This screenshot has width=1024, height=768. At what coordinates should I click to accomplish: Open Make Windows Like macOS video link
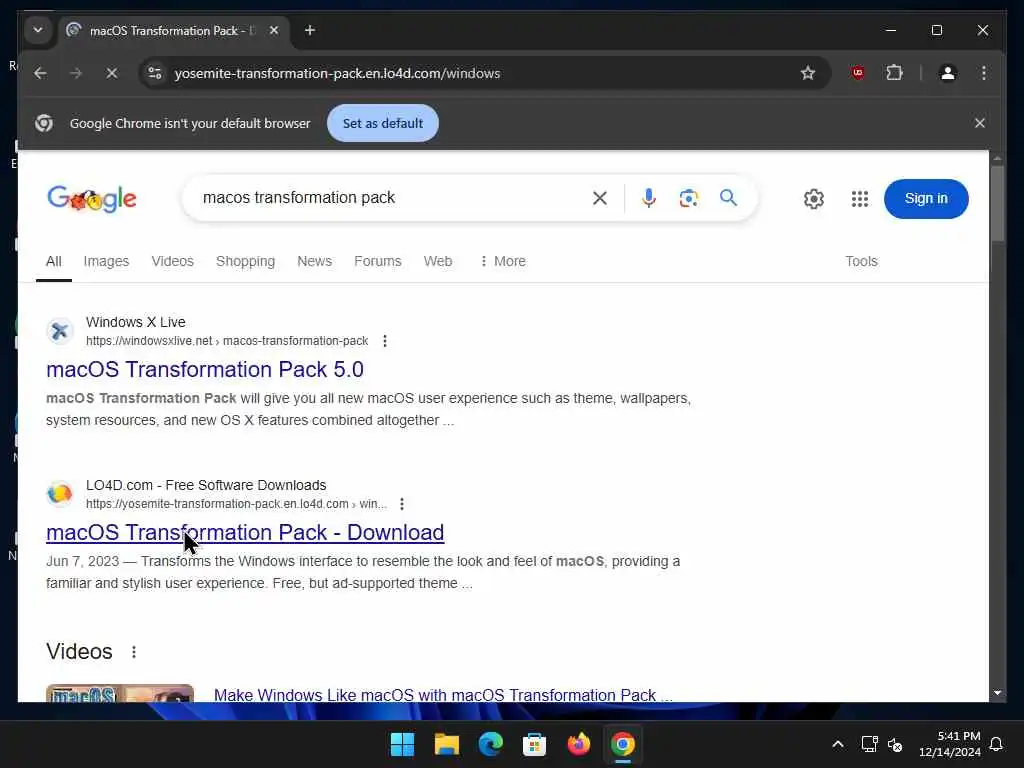(x=443, y=695)
